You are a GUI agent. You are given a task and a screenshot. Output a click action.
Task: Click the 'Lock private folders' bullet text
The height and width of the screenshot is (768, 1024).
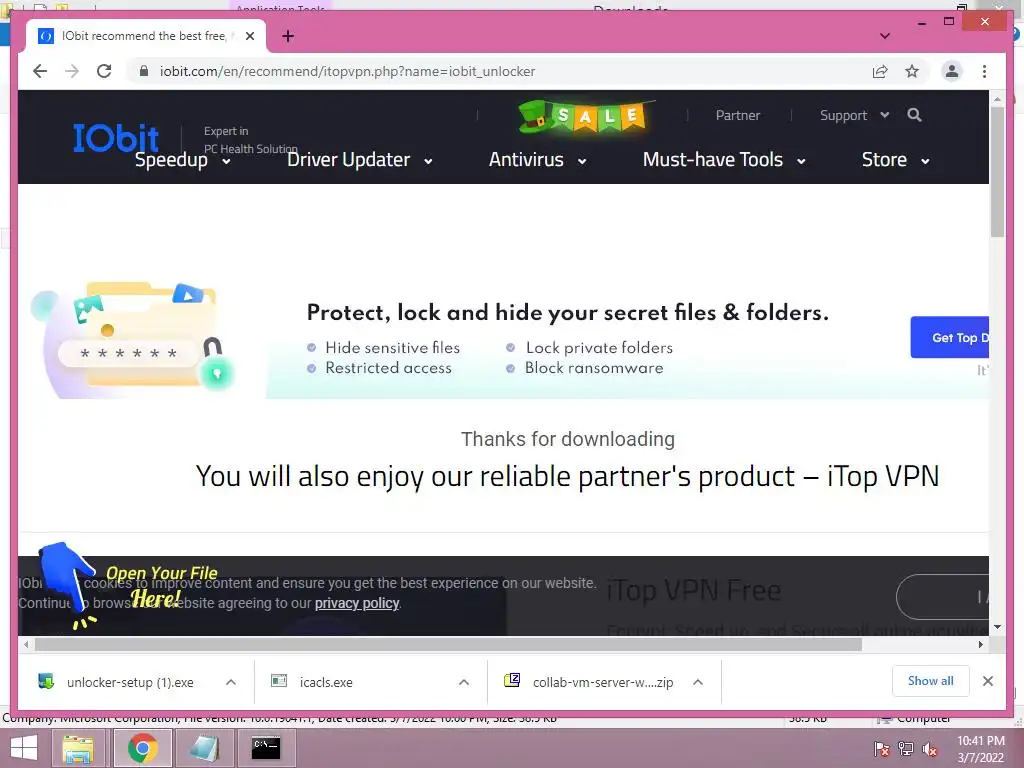coord(599,347)
